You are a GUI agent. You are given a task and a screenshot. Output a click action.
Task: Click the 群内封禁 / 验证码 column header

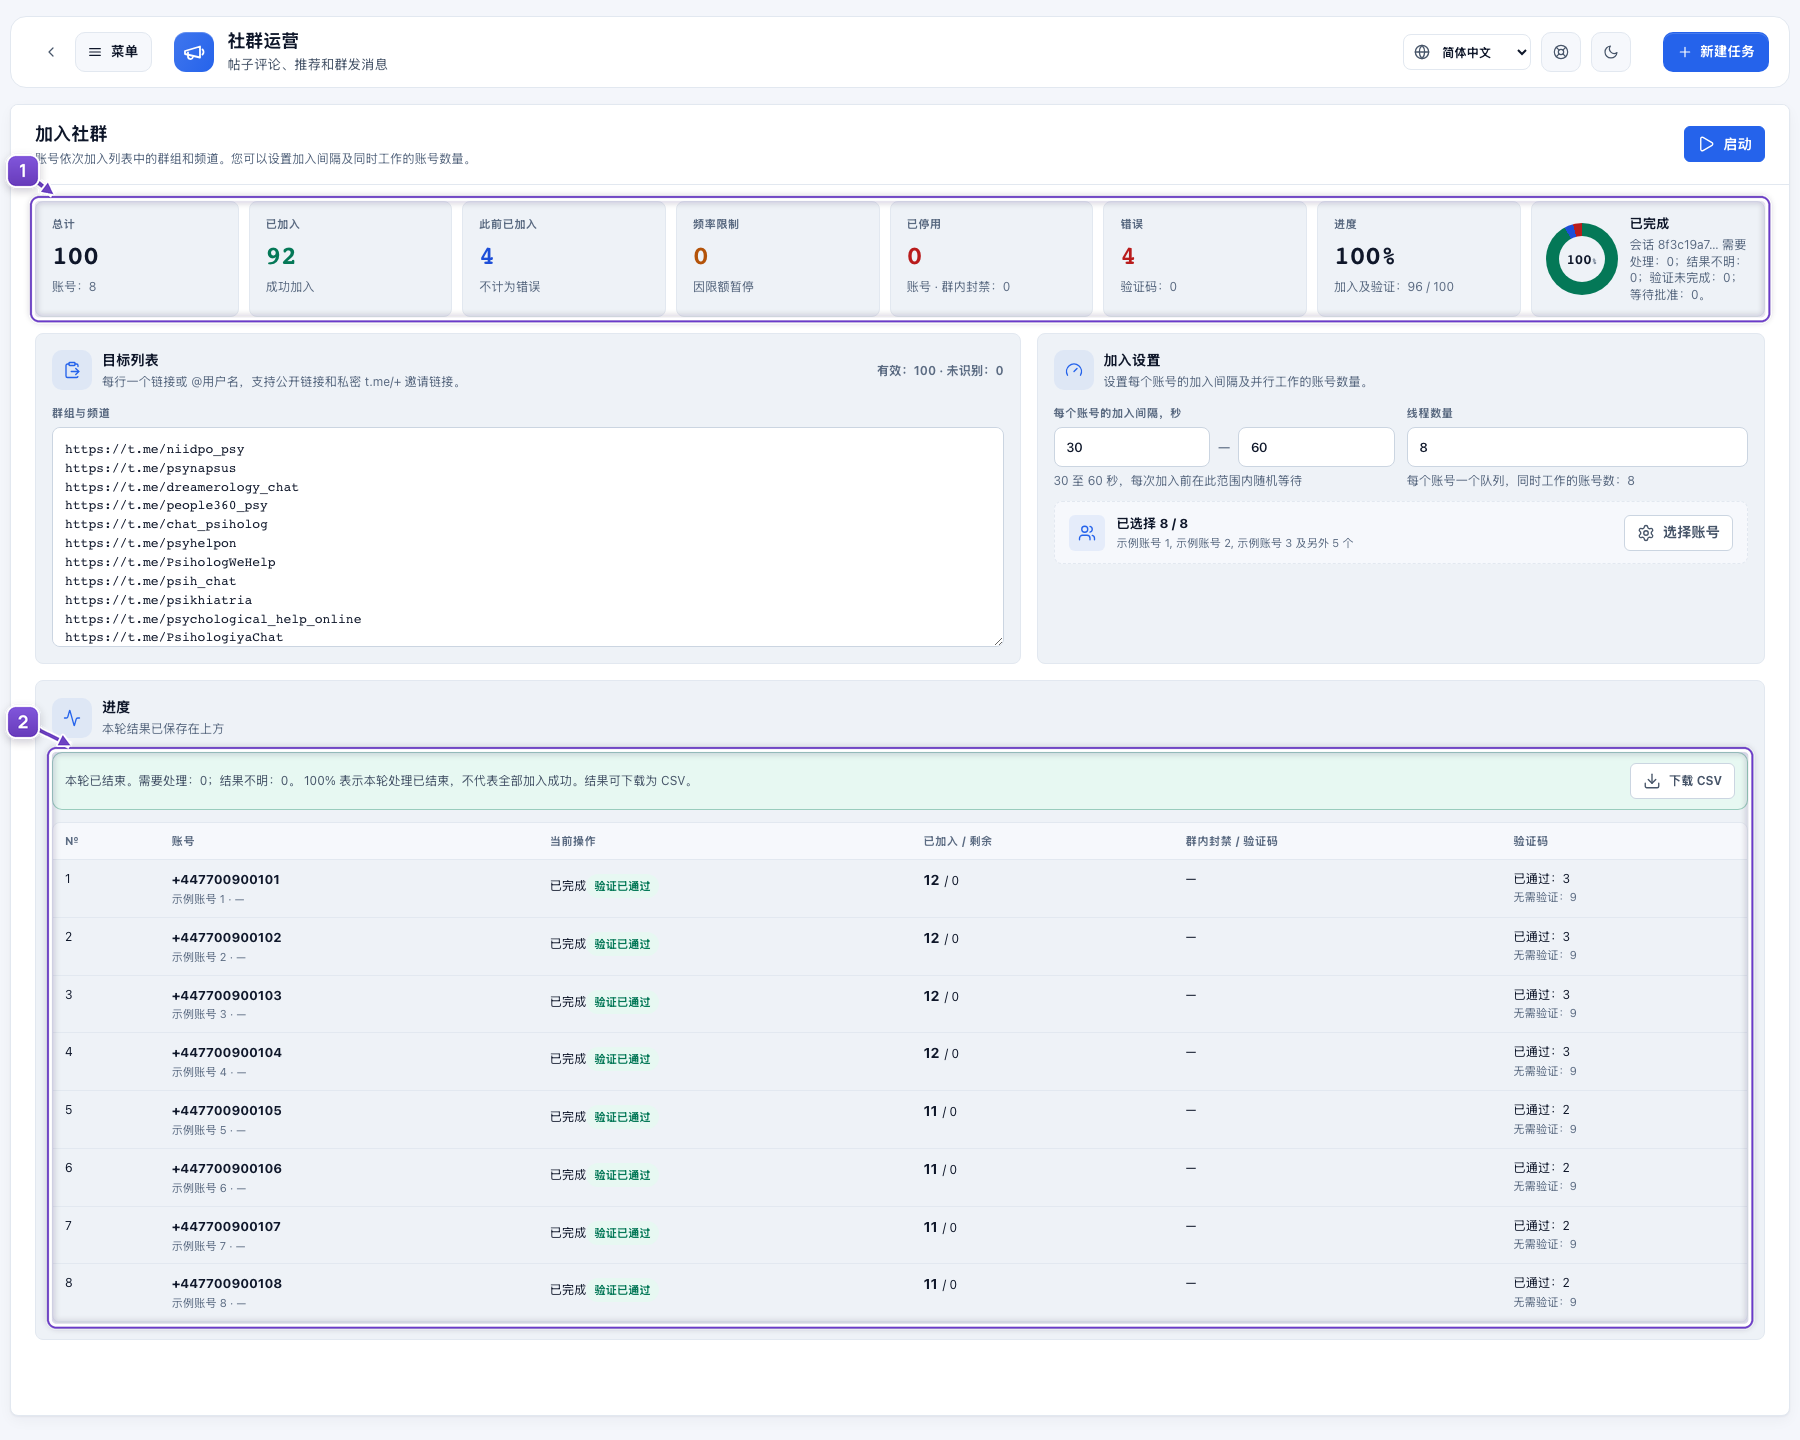tap(1231, 841)
